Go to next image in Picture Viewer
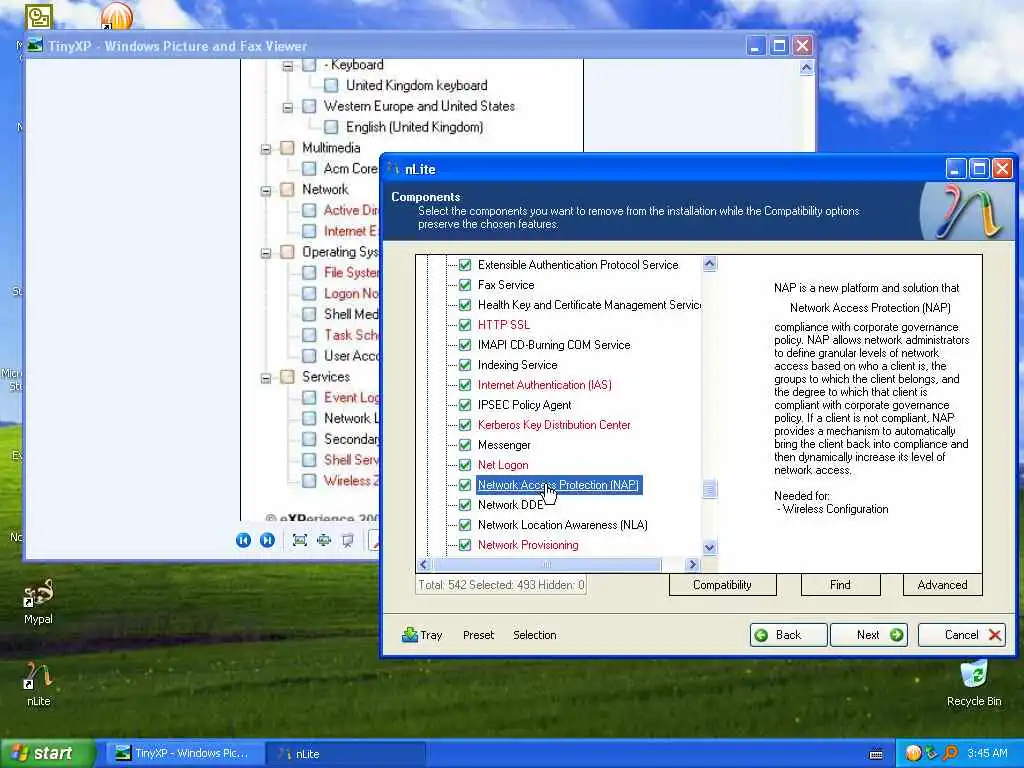 (x=267, y=540)
